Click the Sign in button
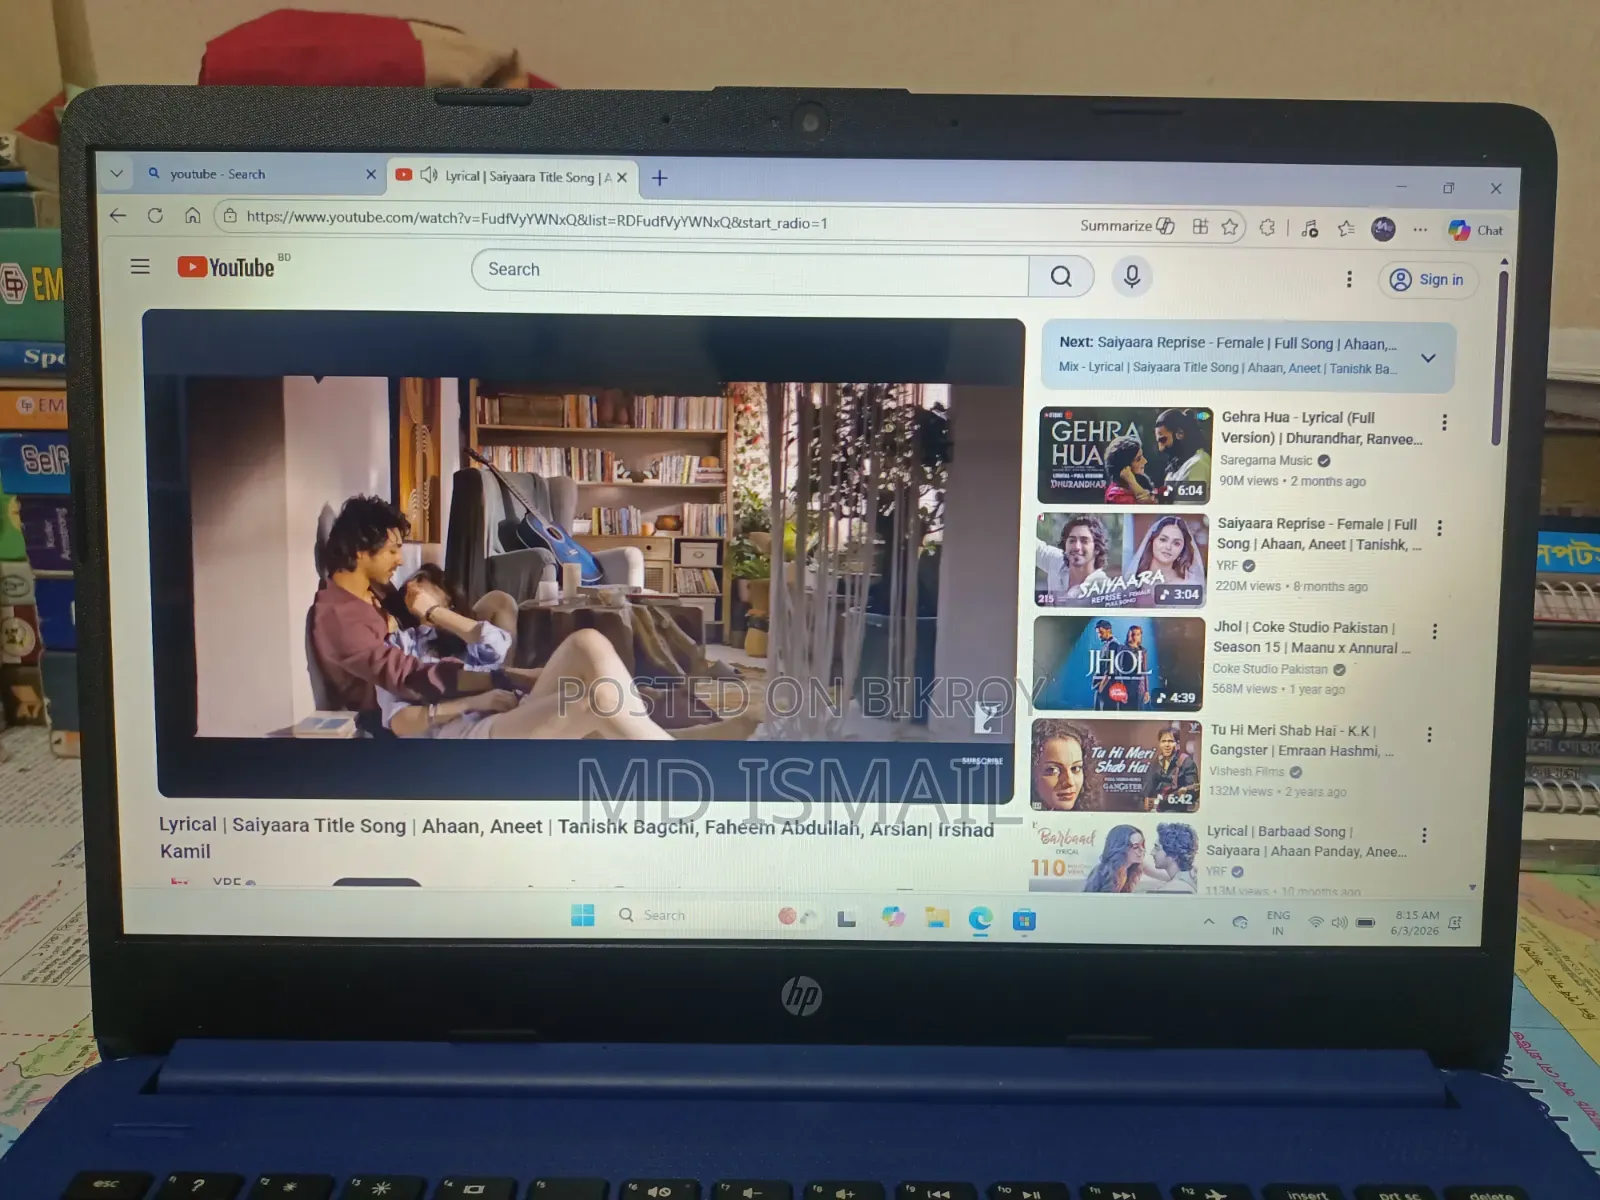This screenshot has height=1200, width=1600. pos(1427,280)
